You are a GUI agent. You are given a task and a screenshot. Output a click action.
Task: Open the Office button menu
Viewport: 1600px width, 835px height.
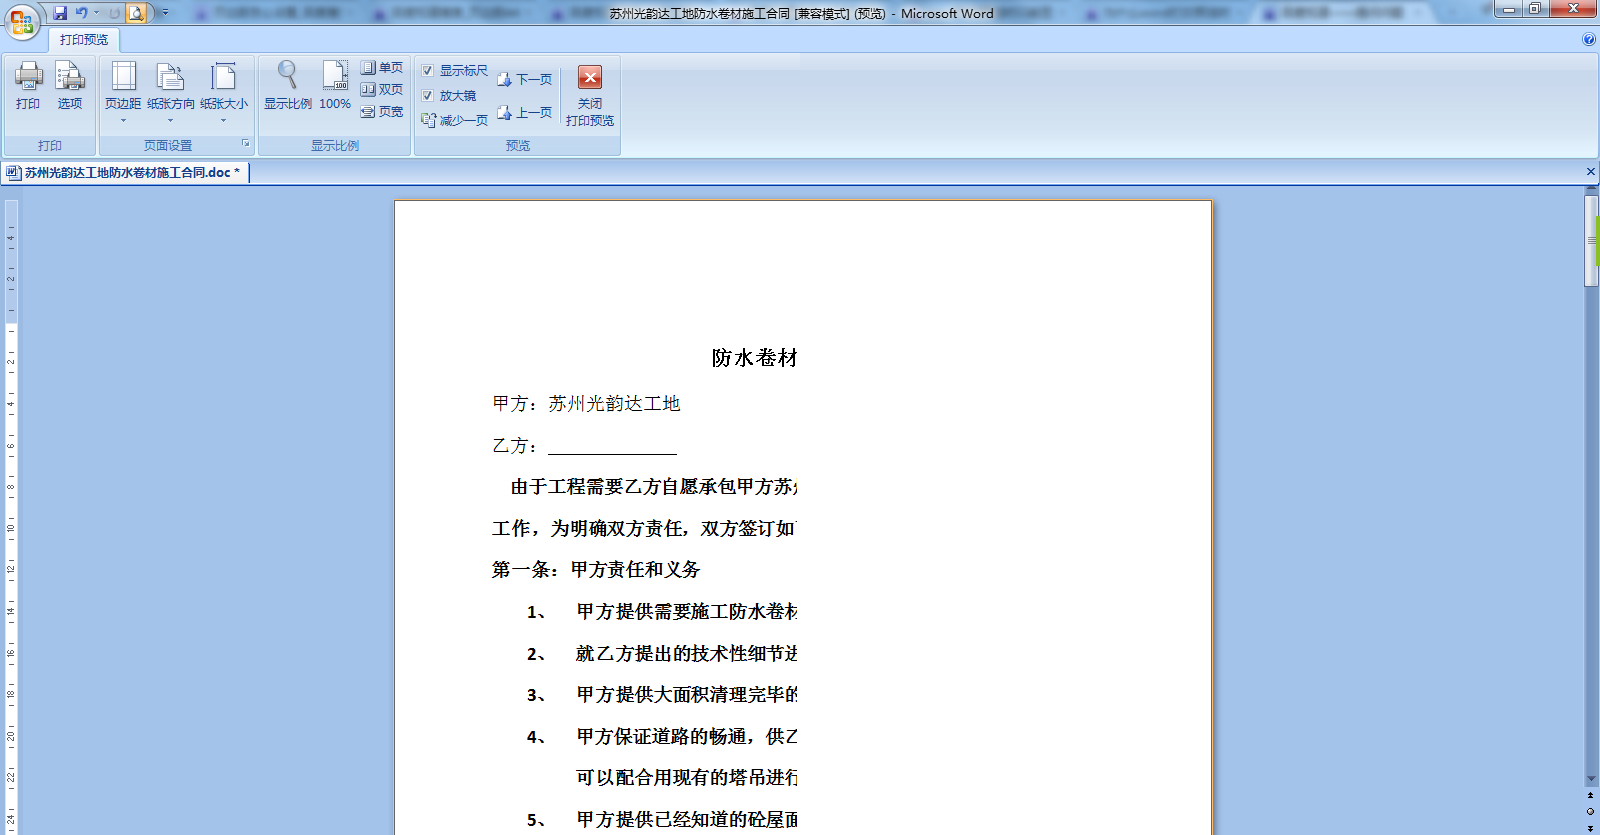coord(22,21)
